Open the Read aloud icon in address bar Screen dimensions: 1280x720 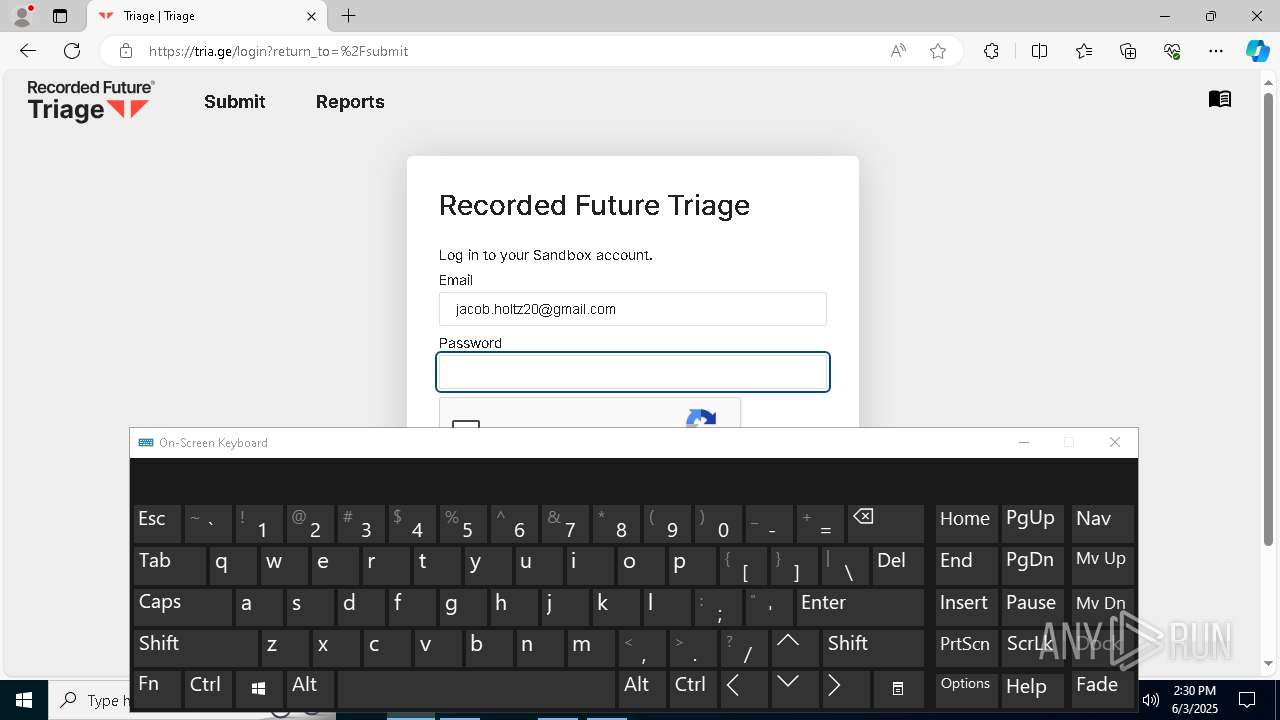pos(898,51)
